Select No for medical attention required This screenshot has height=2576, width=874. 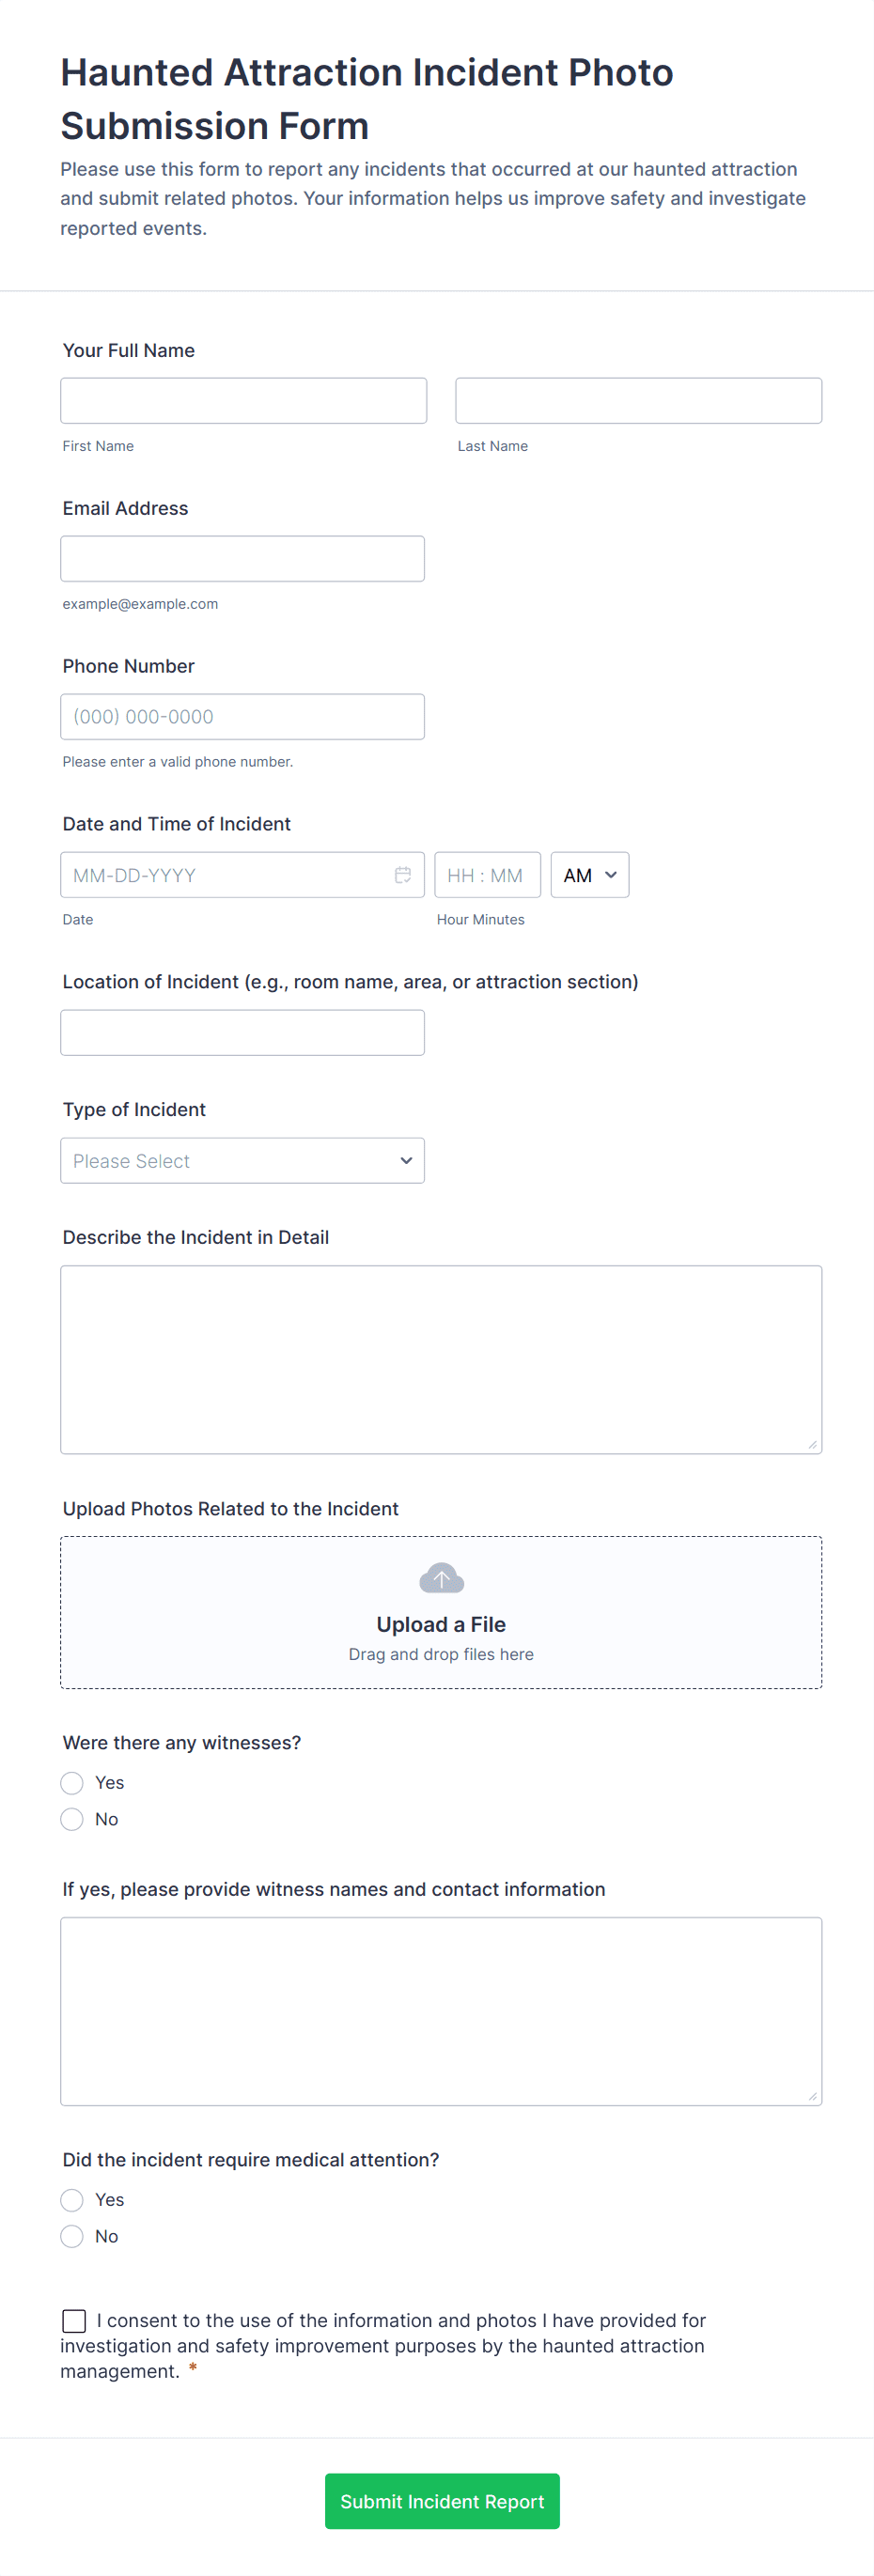click(72, 2236)
